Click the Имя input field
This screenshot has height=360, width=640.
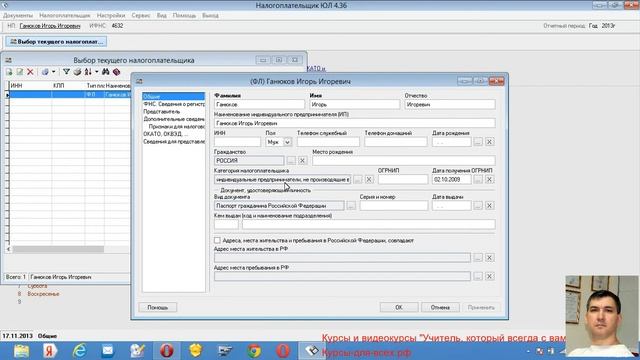[x=354, y=104]
